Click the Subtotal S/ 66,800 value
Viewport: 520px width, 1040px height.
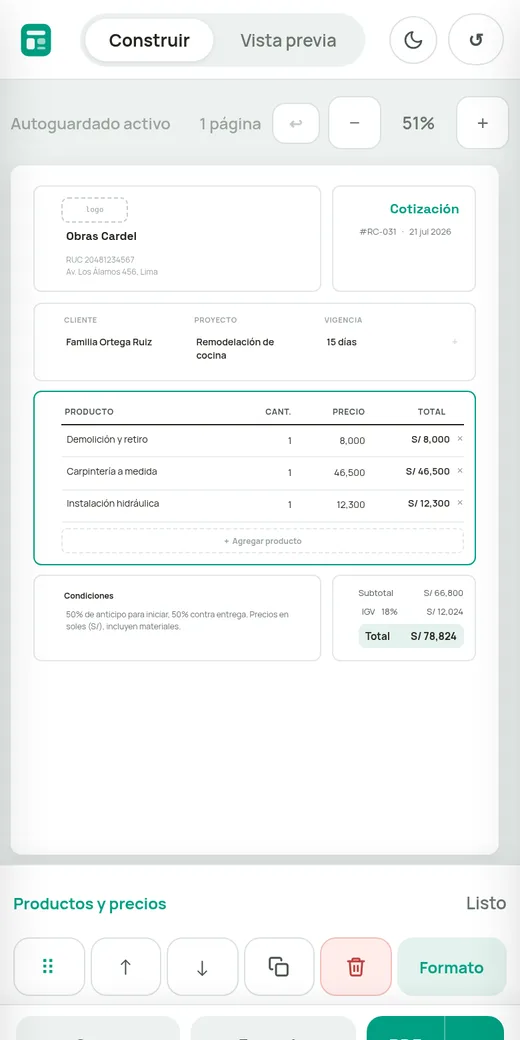click(443, 594)
